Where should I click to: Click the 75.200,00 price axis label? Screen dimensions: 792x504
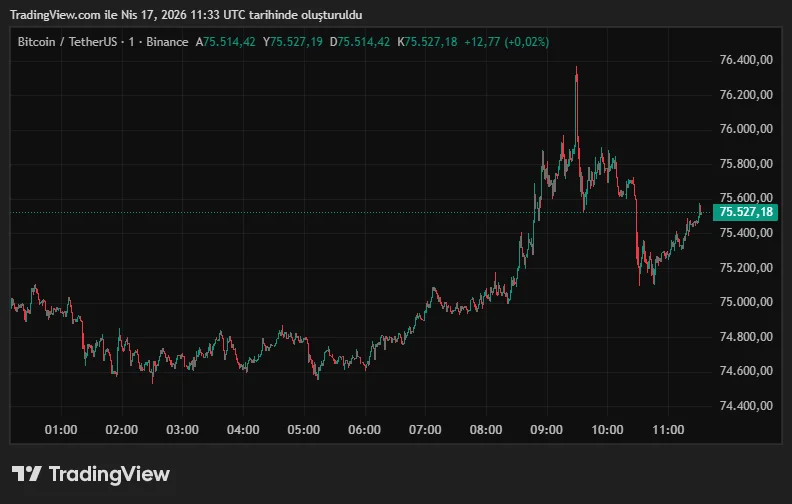(x=746, y=268)
